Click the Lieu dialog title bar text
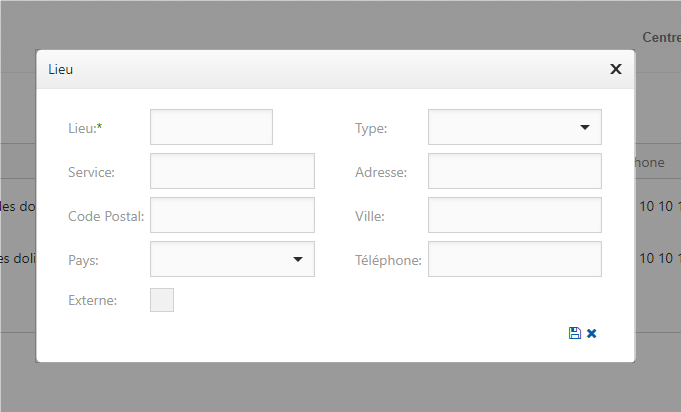Image resolution: width=681 pixels, height=412 pixels. point(61,69)
